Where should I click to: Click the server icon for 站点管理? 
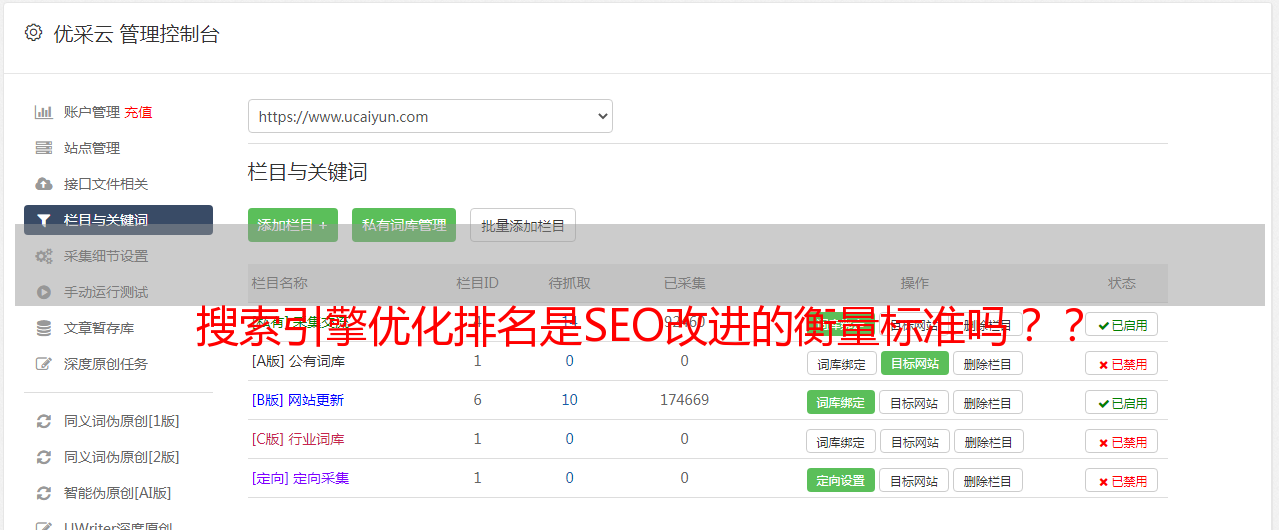[44, 148]
